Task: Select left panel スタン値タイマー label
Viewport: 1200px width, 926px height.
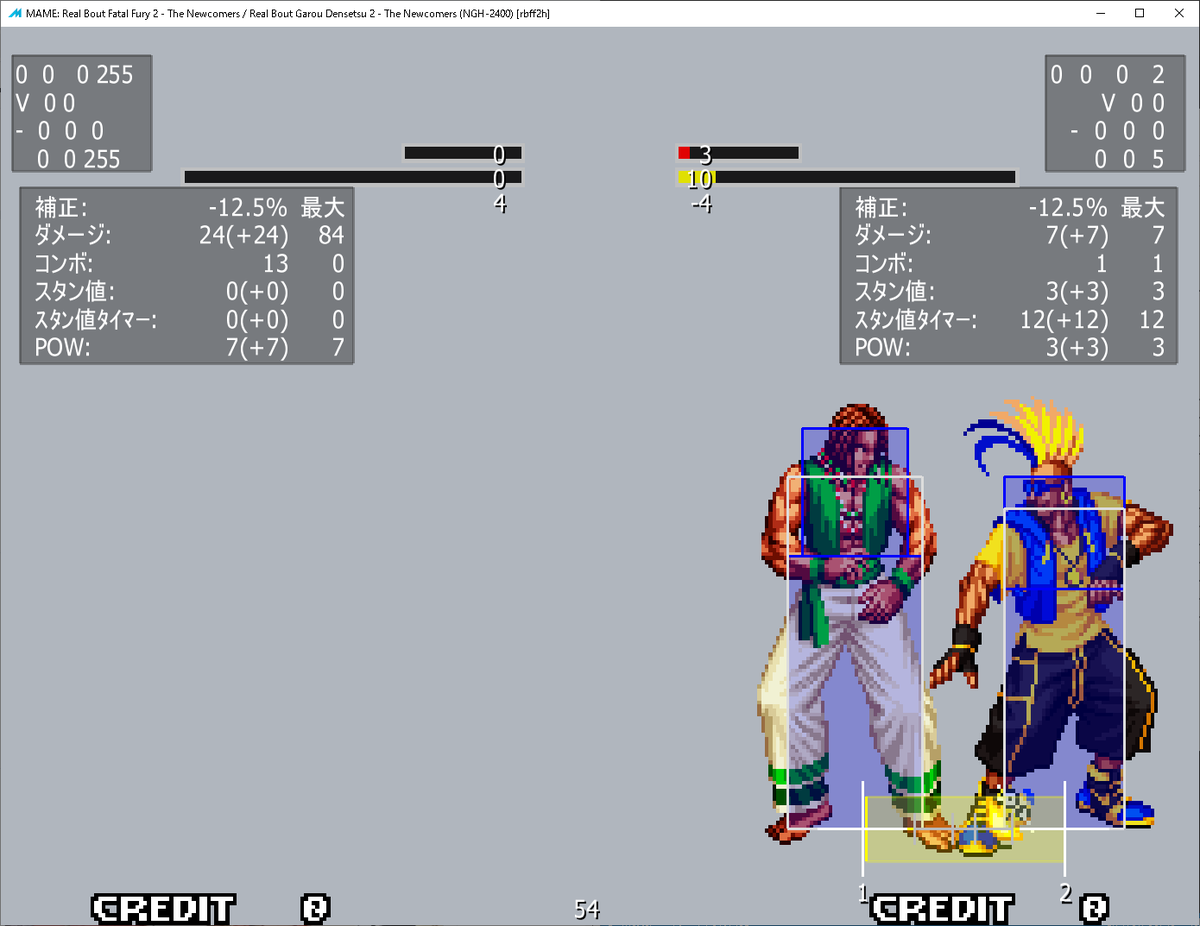Action: pos(96,320)
